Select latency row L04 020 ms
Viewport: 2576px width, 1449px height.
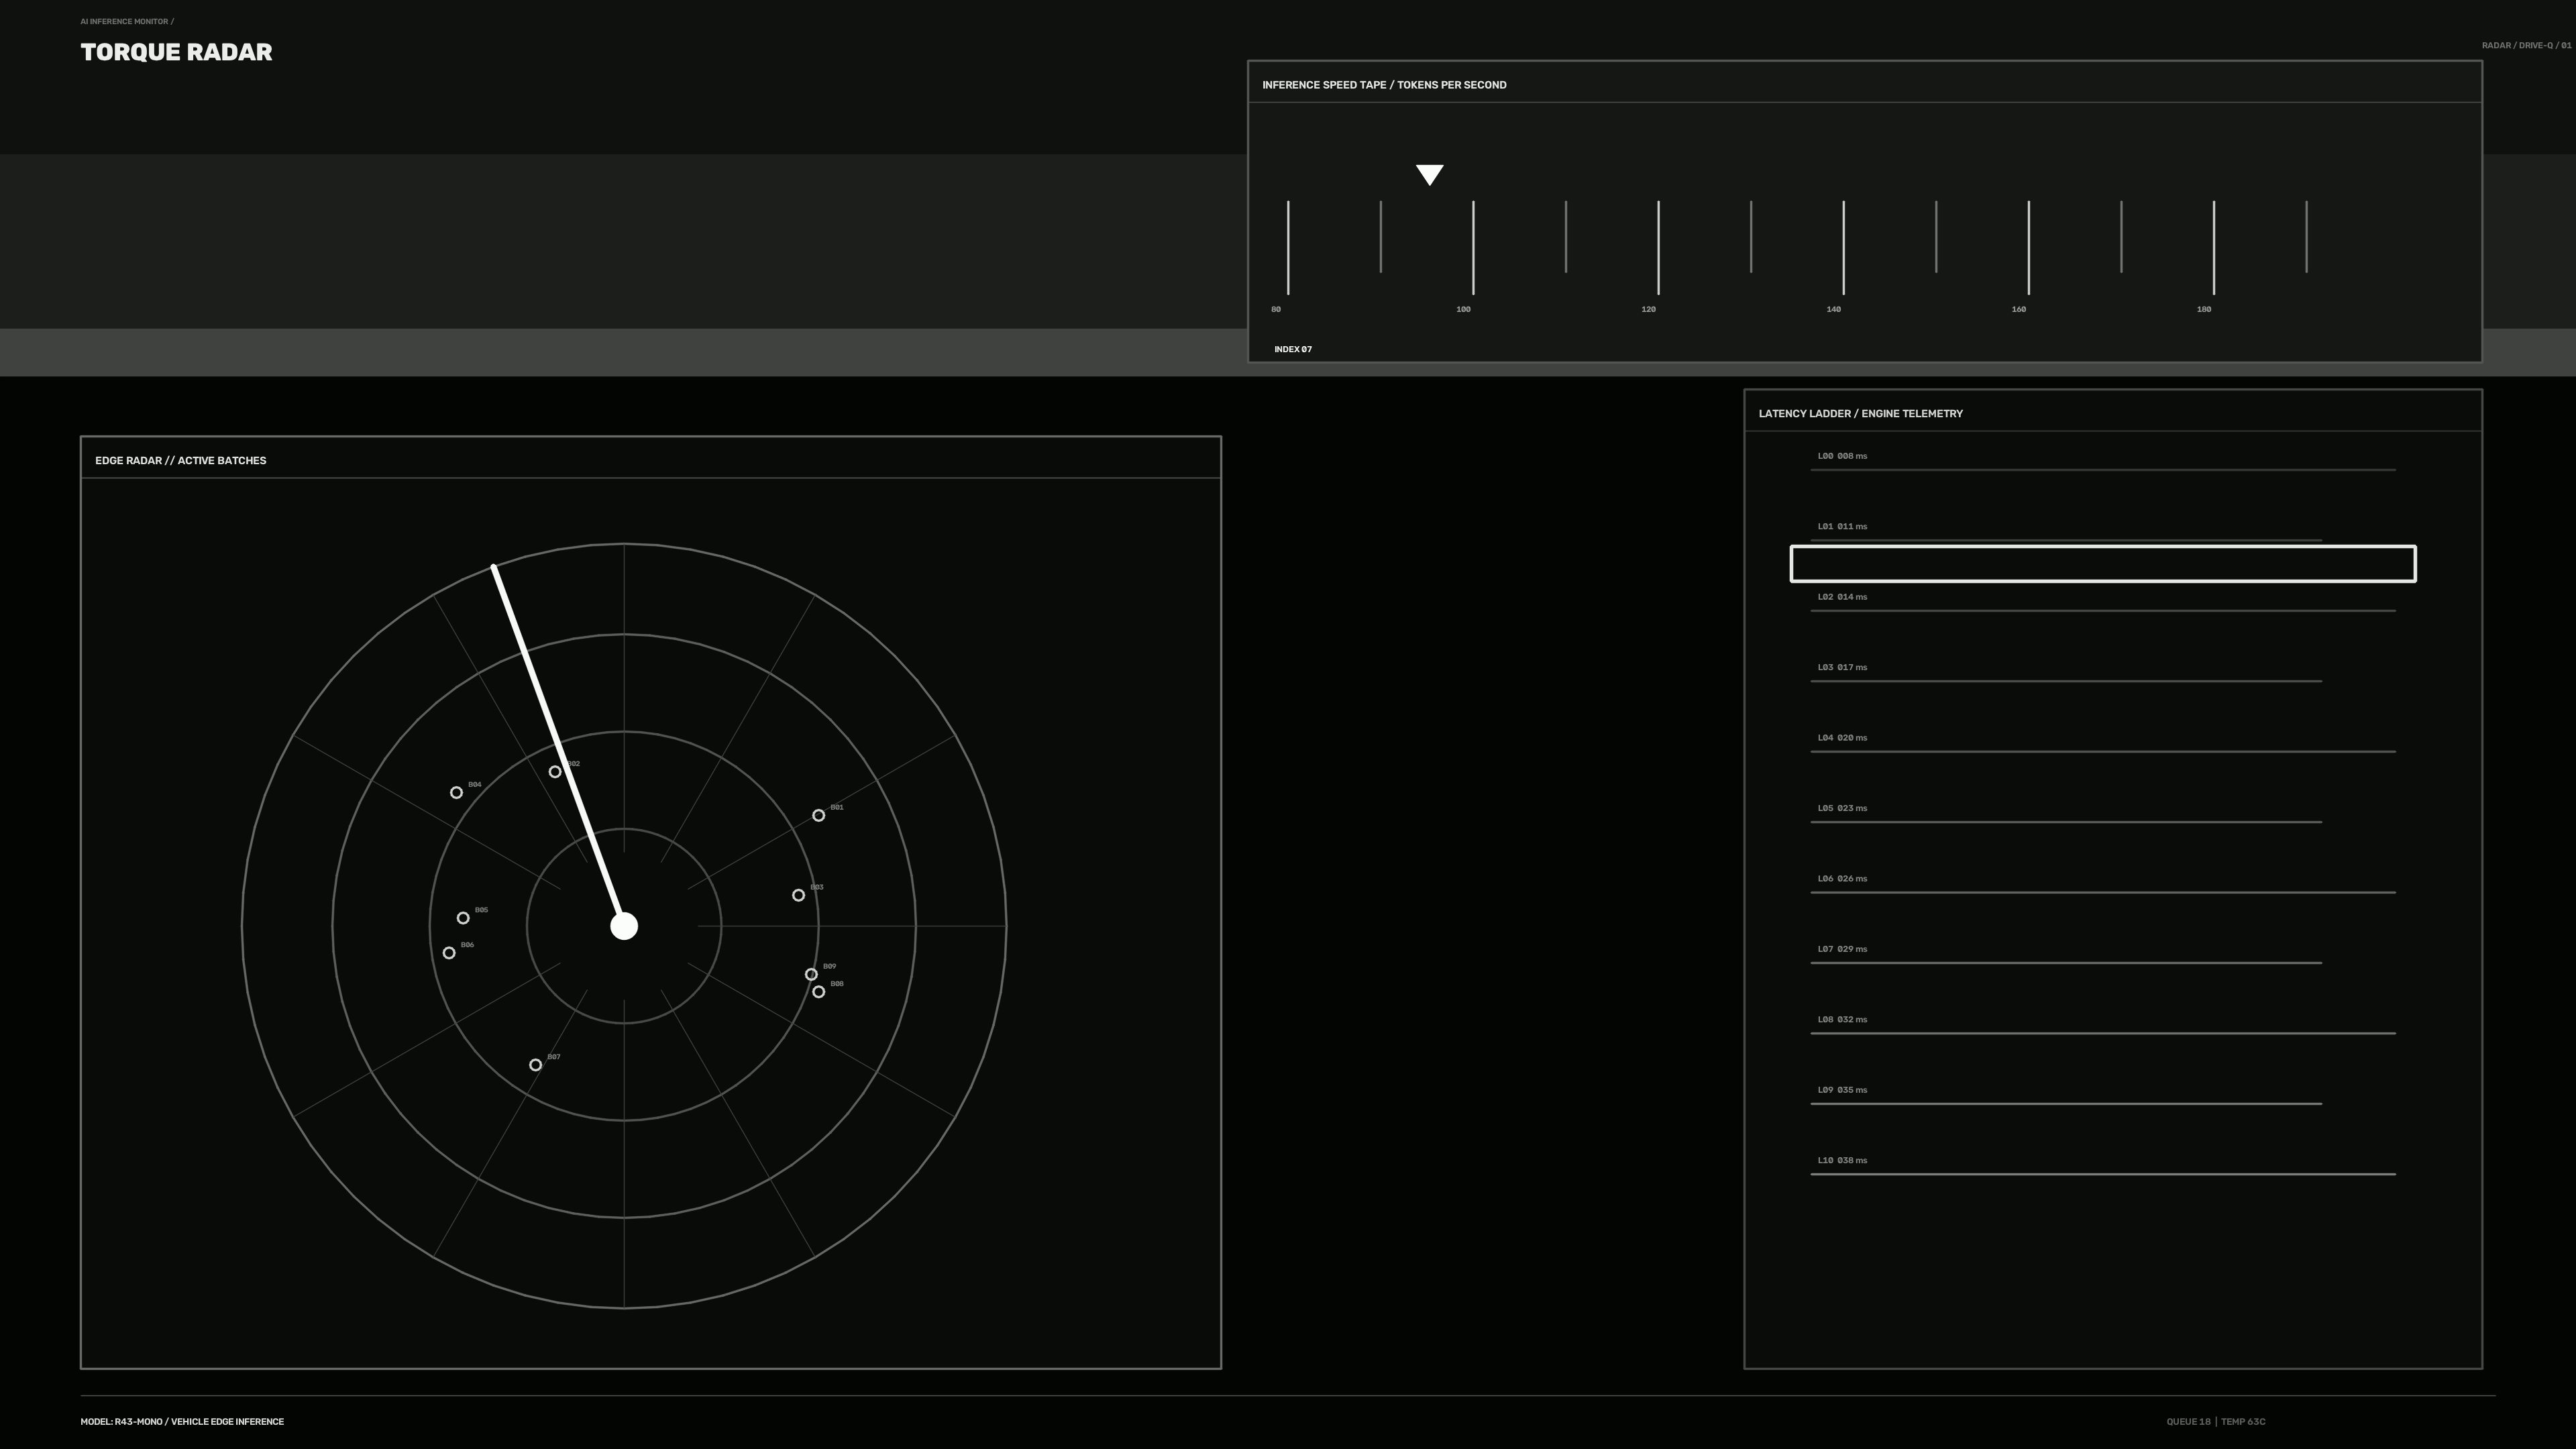[2103, 744]
